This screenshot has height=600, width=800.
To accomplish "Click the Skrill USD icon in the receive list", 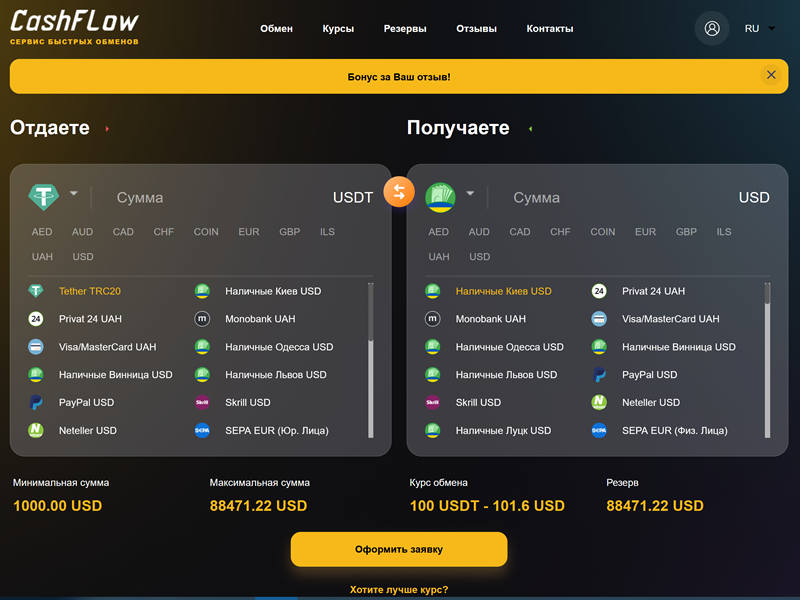I will (433, 403).
